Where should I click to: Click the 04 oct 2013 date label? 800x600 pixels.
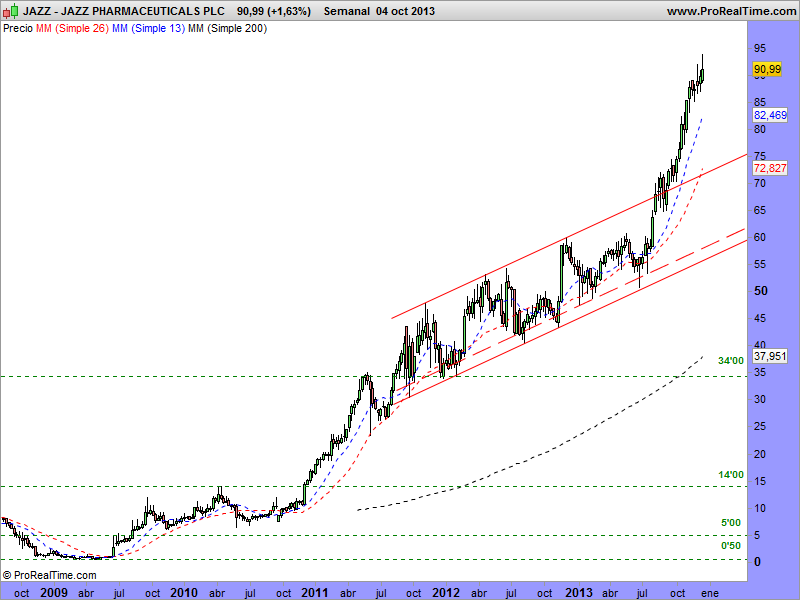(x=406, y=11)
